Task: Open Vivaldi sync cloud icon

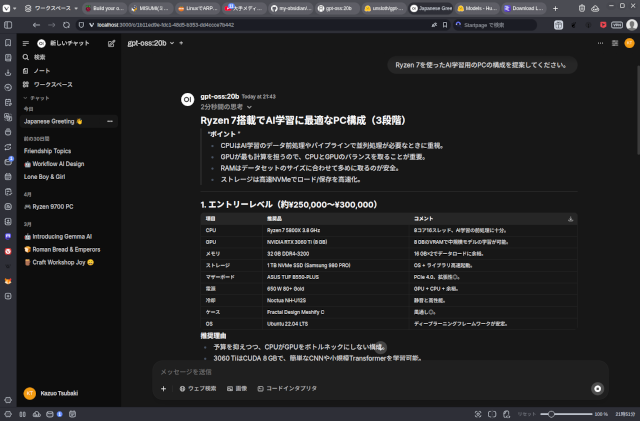Action: [595, 8]
